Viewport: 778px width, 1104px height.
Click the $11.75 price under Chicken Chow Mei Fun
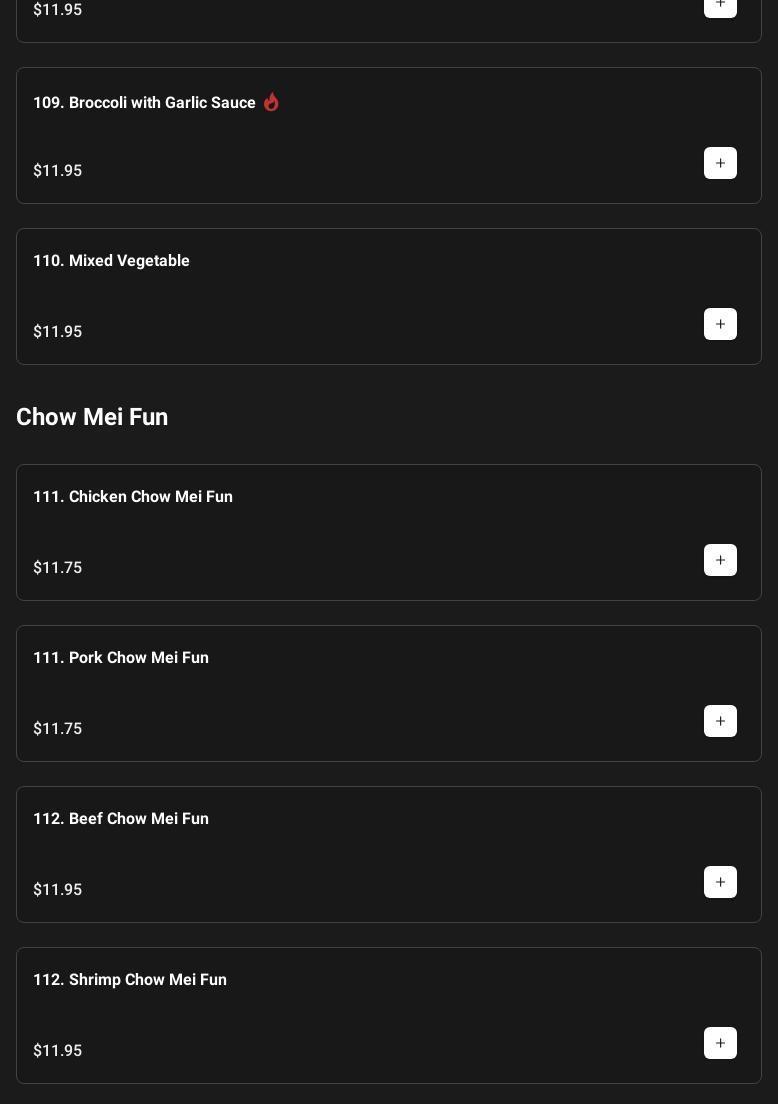[x=58, y=568]
